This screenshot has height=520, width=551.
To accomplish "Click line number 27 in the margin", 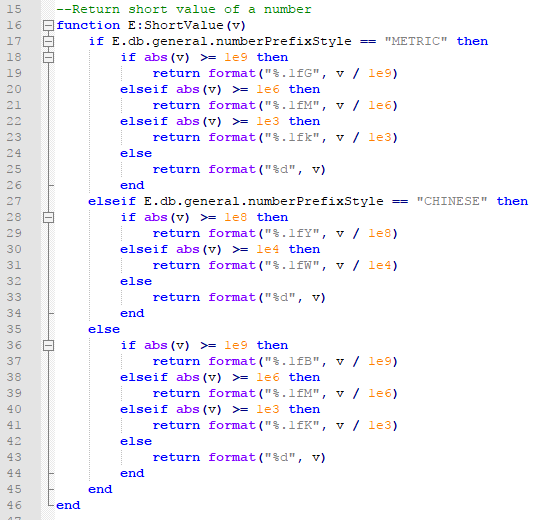I will pyautogui.click(x=14, y=201).
